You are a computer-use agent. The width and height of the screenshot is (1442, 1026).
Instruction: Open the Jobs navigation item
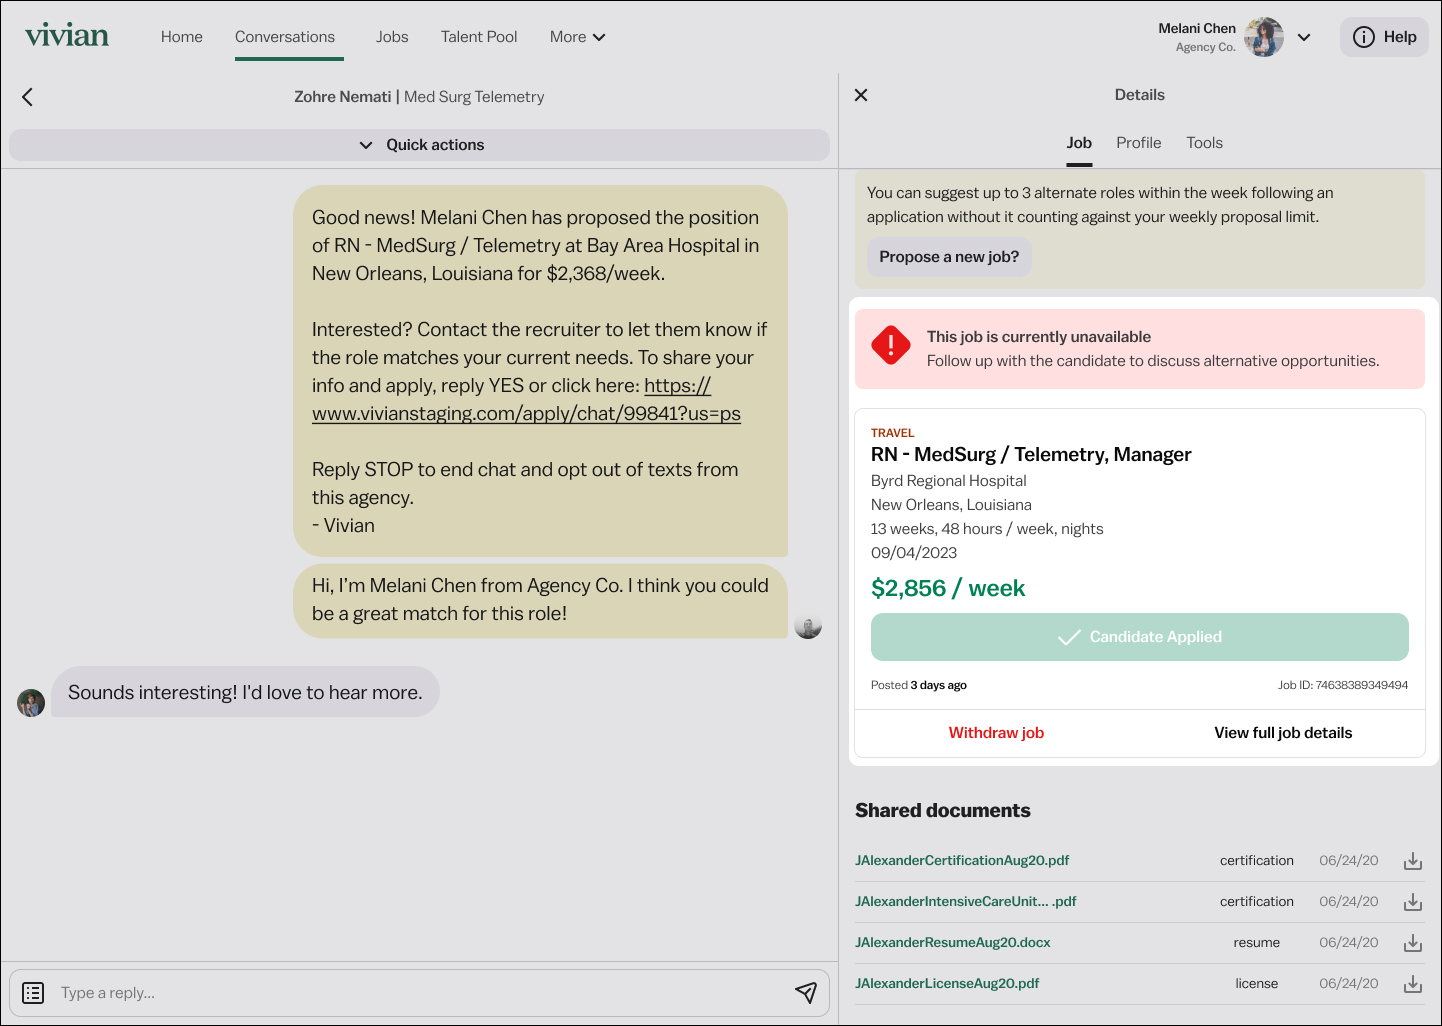[392, 37]
